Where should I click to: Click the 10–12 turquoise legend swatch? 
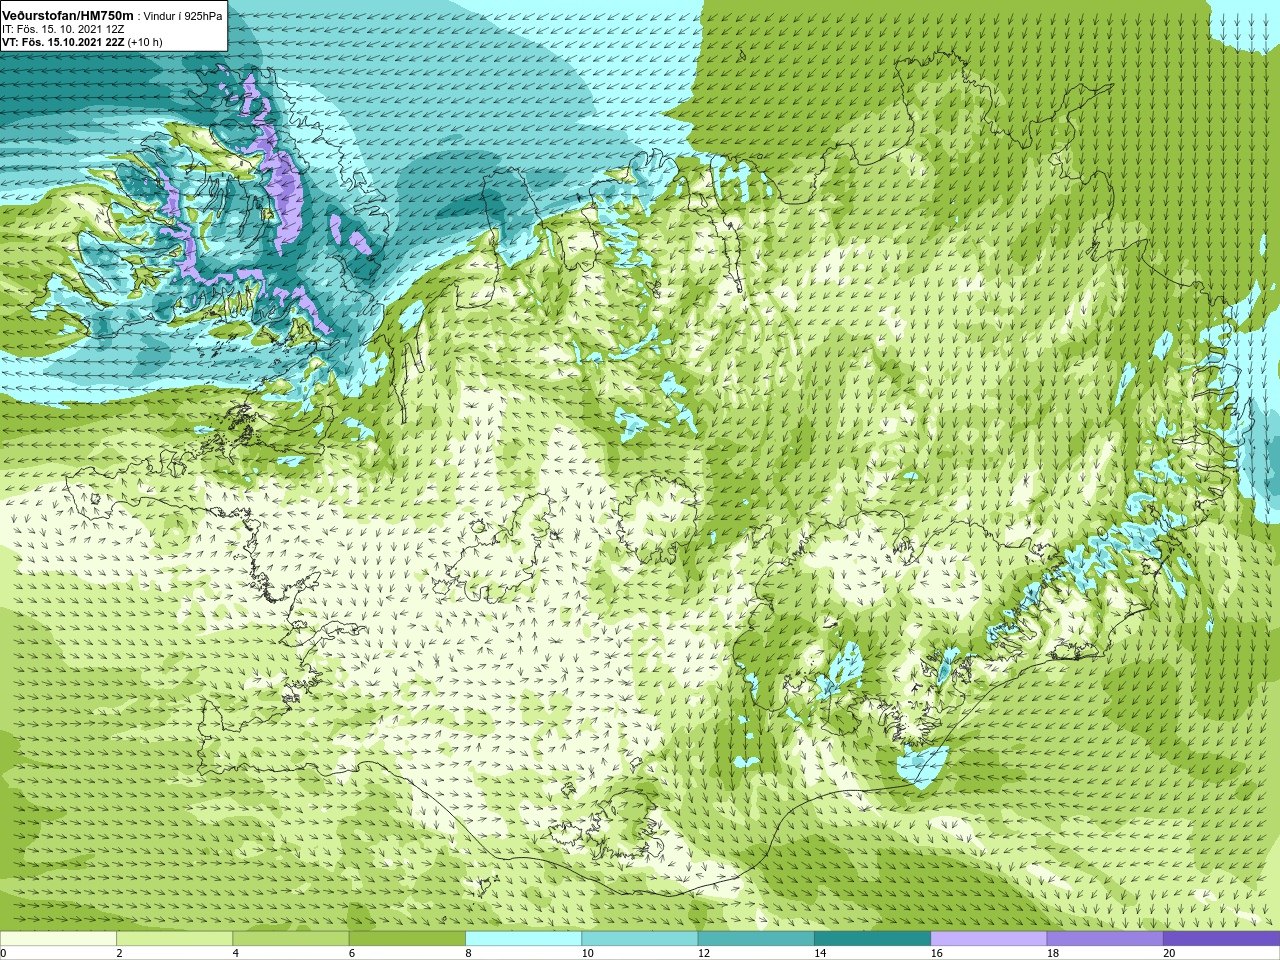click(640, 939)
